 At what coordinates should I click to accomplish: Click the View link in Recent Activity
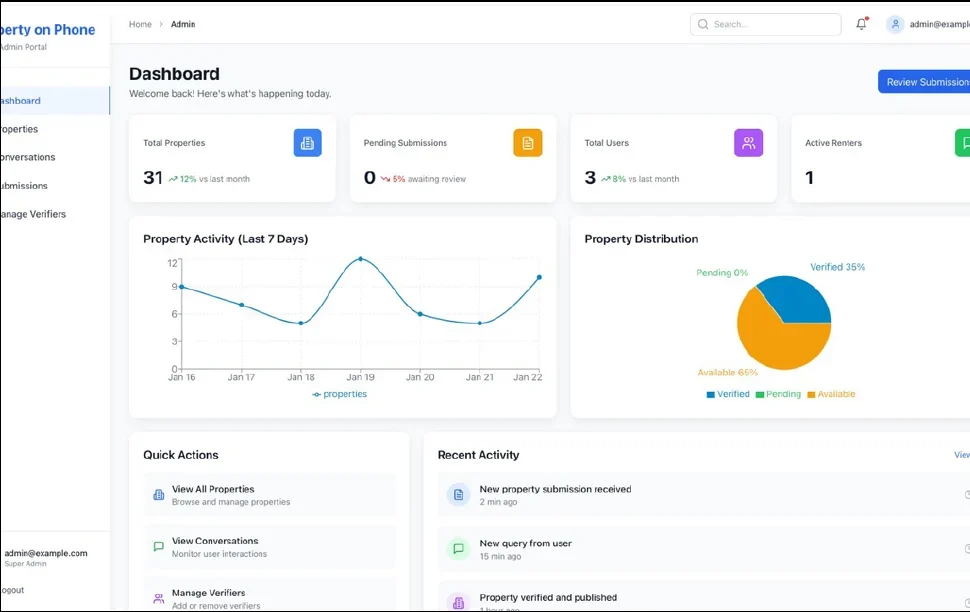point(962,455)
